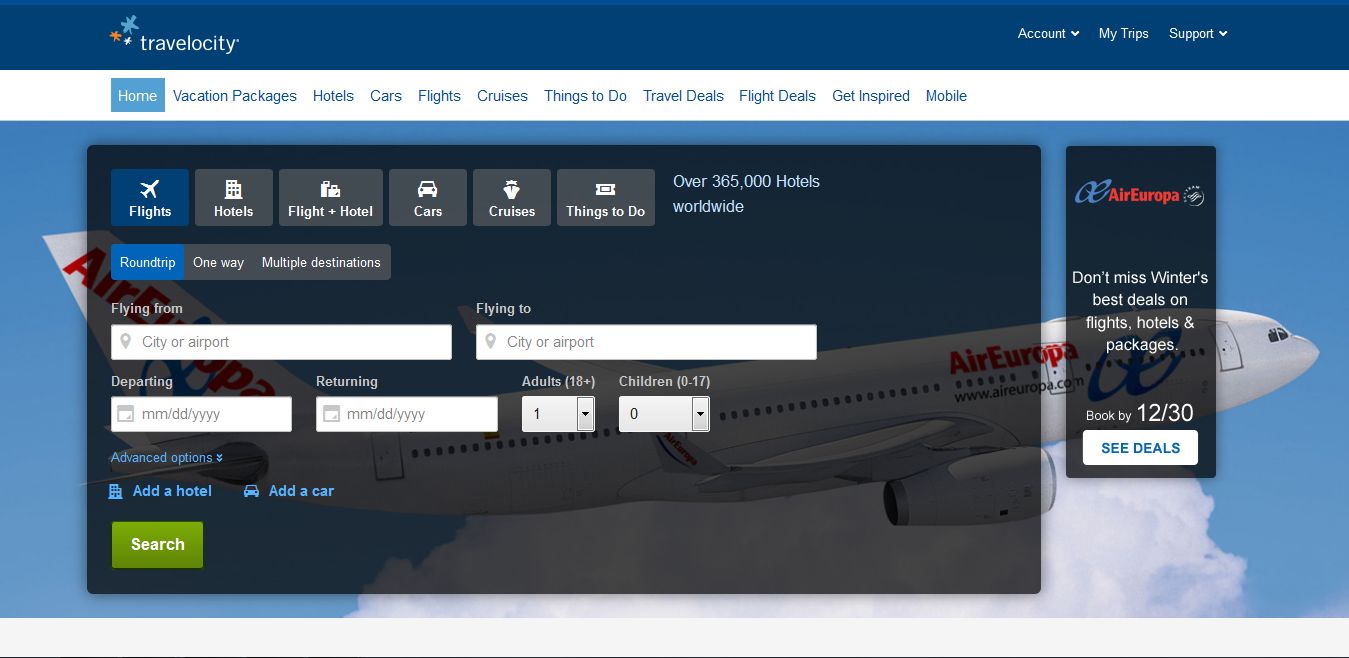Open the Support dropdown menu
This screenshot has width=1349, height=658.
[1198, 33]
